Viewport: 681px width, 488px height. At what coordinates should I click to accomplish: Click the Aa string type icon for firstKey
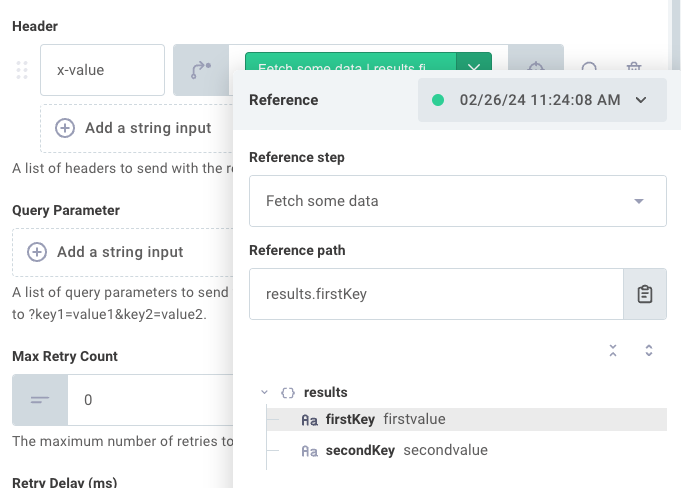point(310,420)
